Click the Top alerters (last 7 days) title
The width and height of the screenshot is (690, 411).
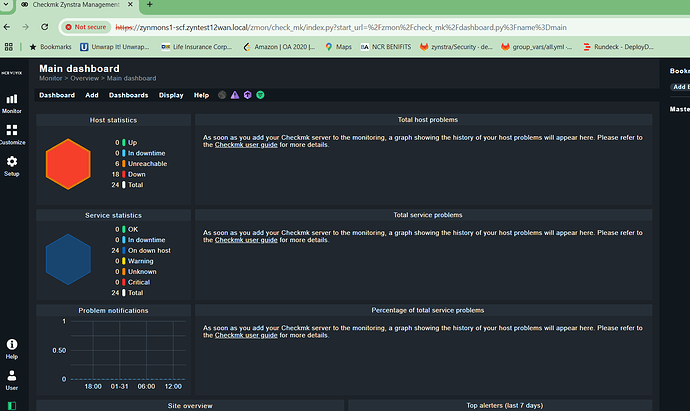[505, 406]
